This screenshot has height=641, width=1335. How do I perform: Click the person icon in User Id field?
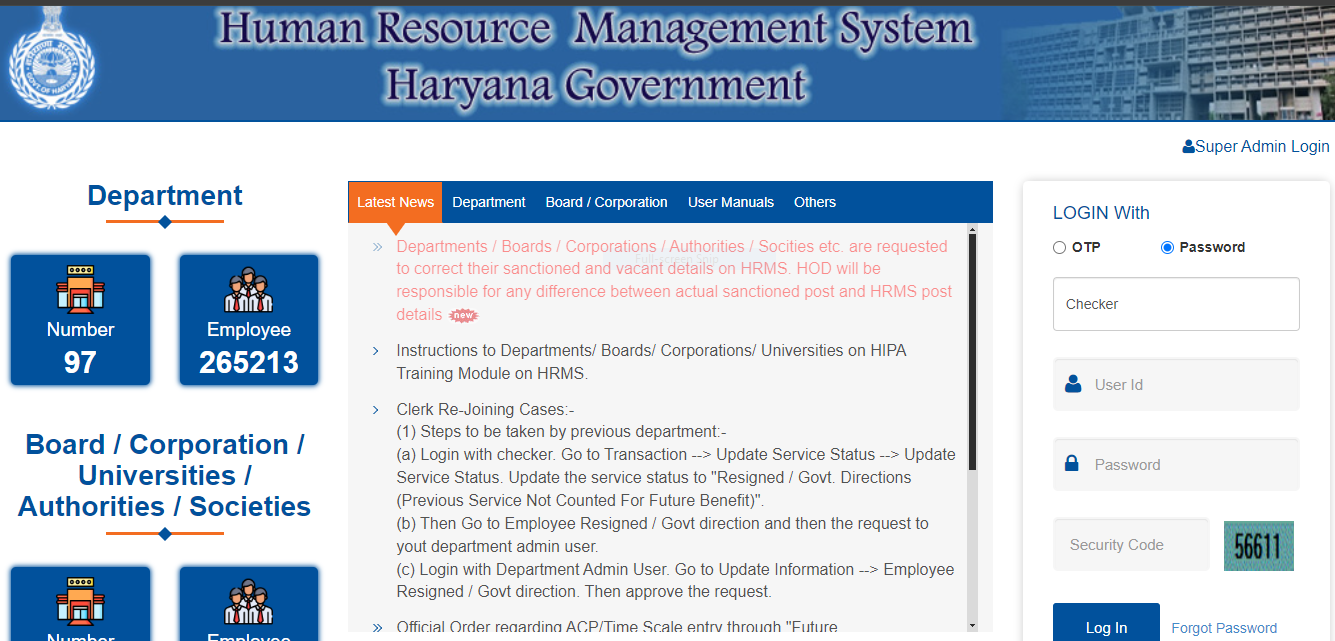tap(1073, 384)
